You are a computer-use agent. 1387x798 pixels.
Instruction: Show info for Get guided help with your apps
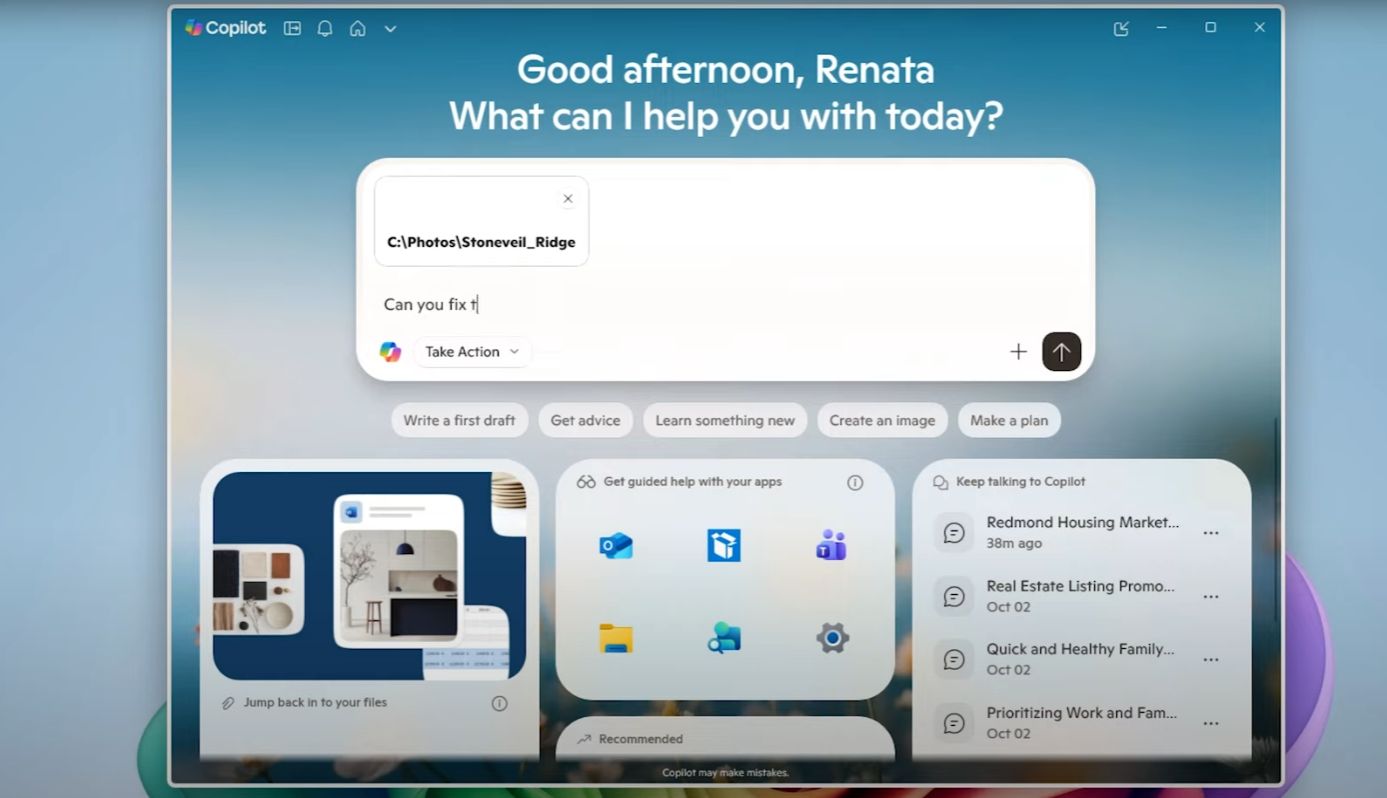[855, 483]
